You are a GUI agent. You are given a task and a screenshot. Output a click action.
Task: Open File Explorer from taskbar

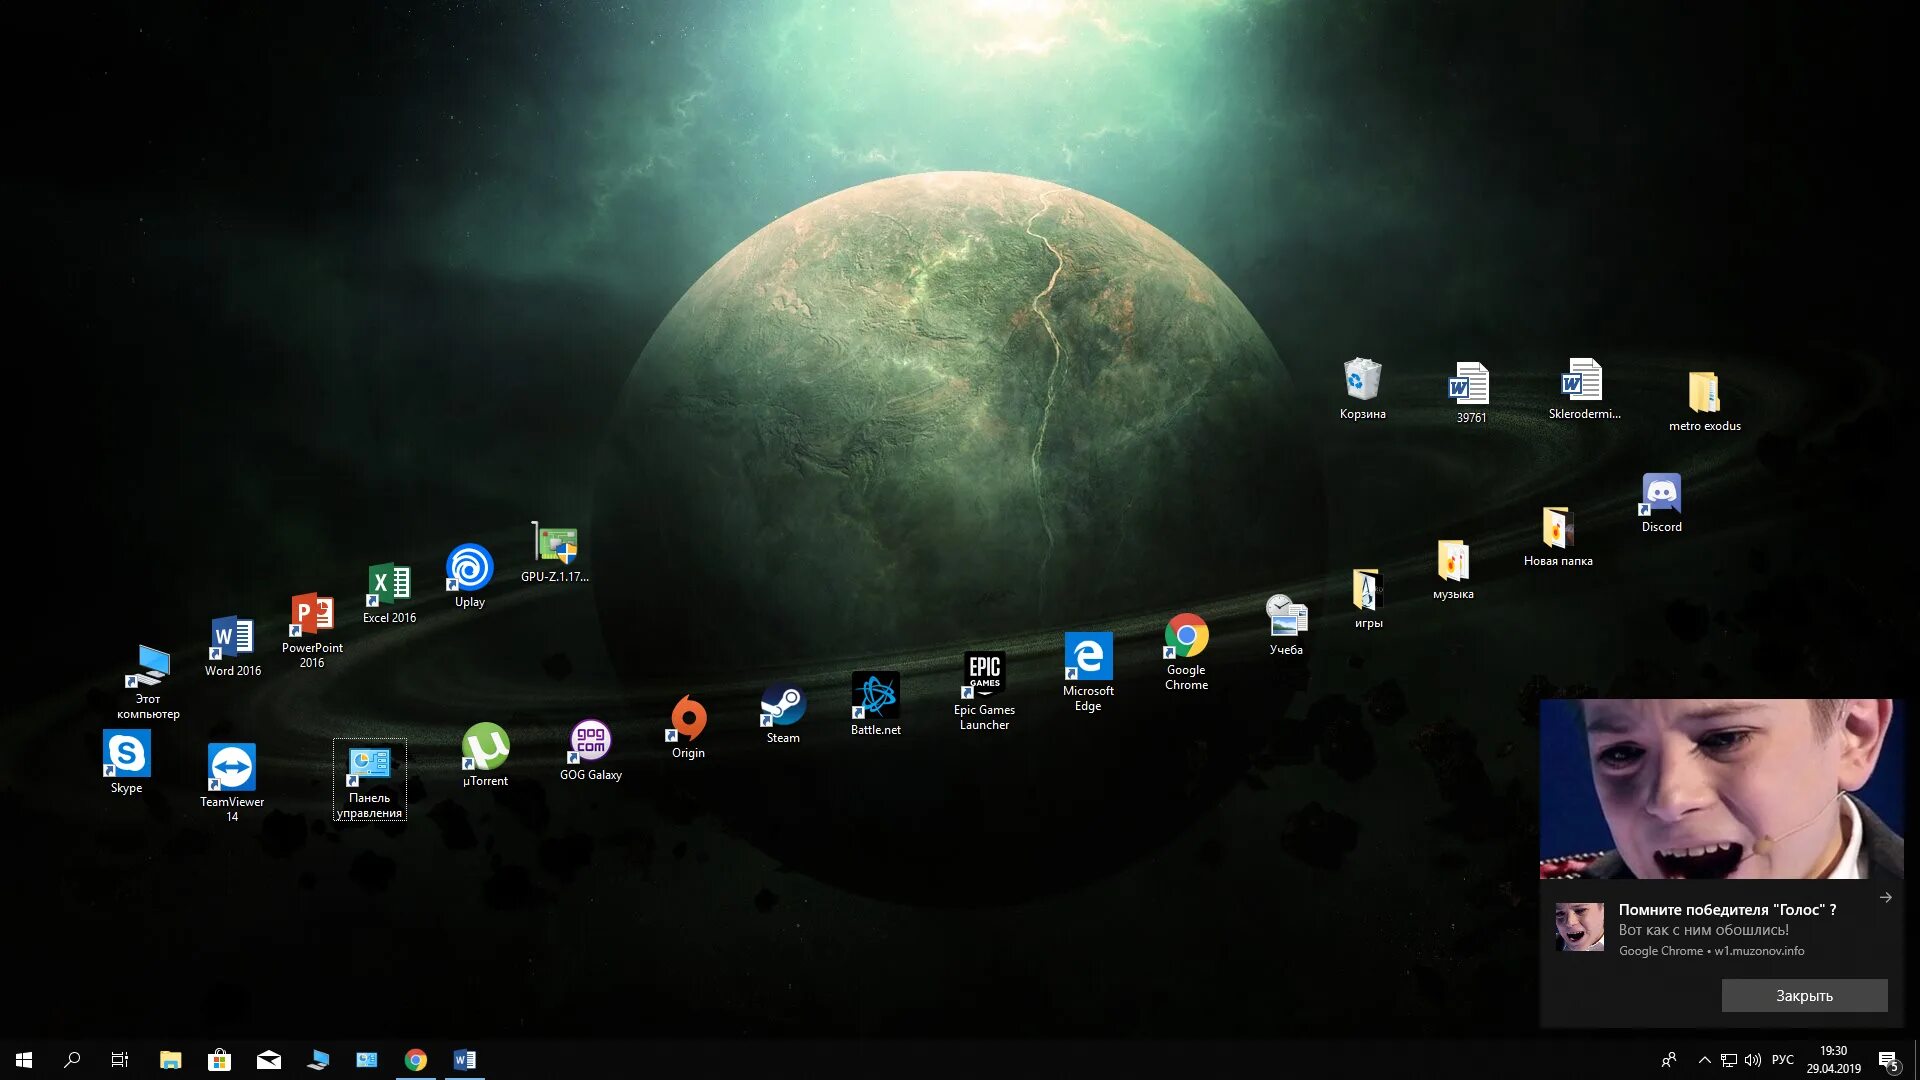170,1059
